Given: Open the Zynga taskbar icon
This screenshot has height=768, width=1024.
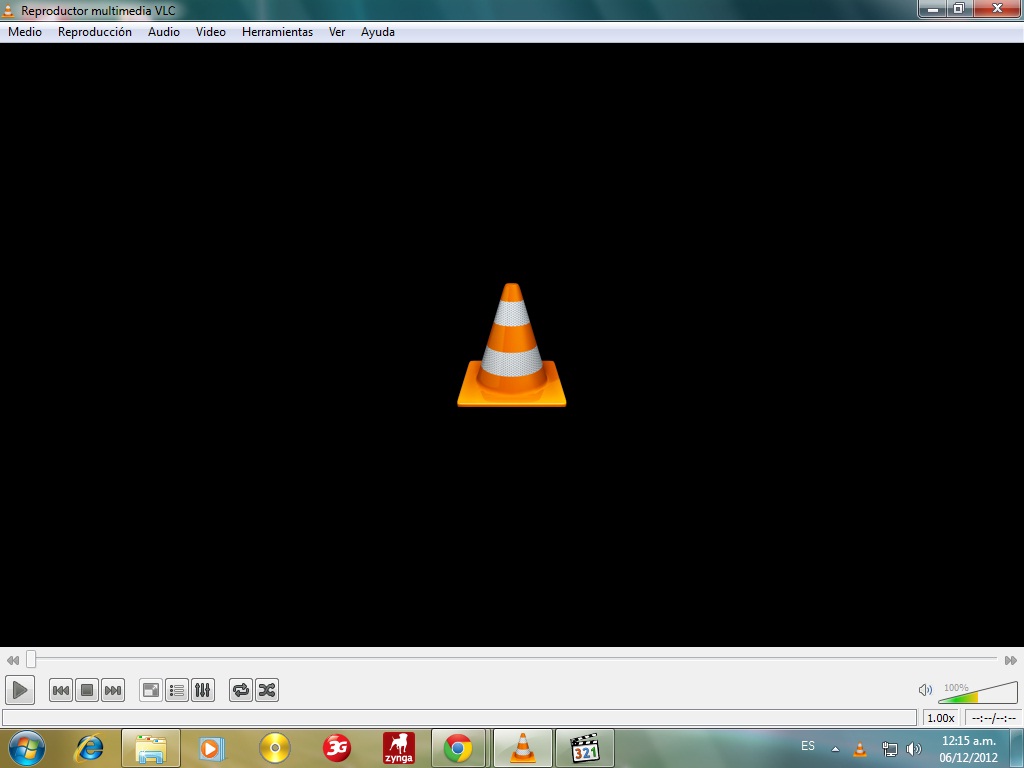Looking at the screenshot, I should [x=398, y=748].
